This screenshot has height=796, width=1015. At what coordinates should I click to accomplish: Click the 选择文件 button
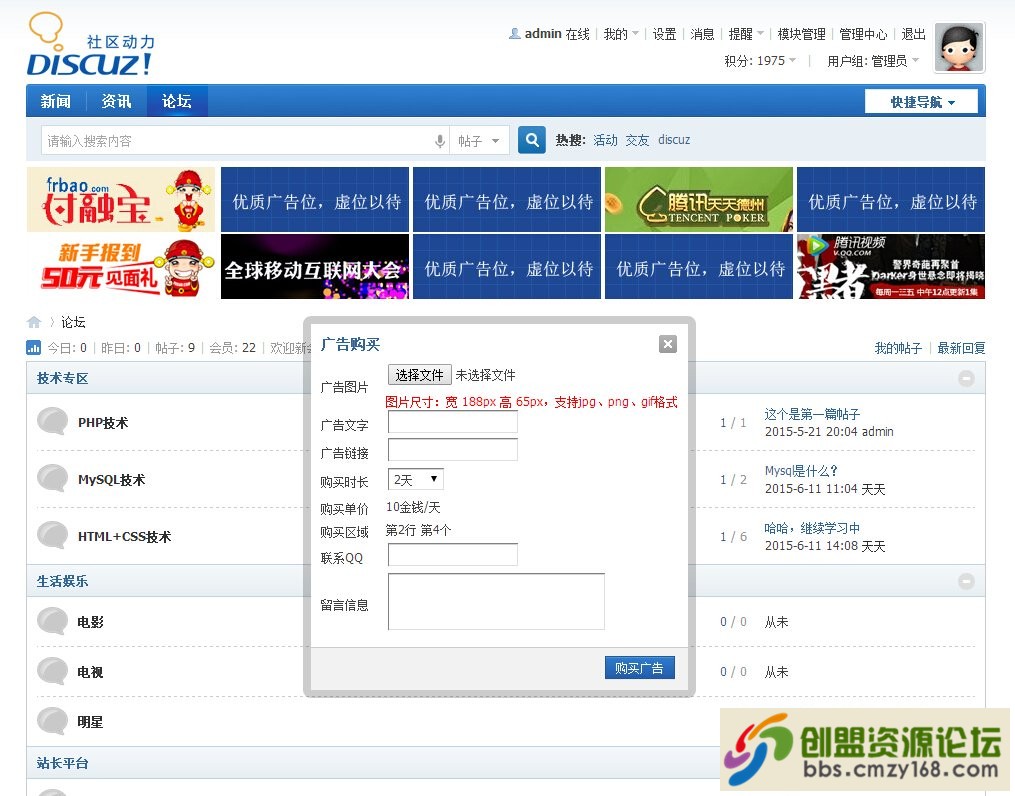pyautogui.click(x=419, y=375)
